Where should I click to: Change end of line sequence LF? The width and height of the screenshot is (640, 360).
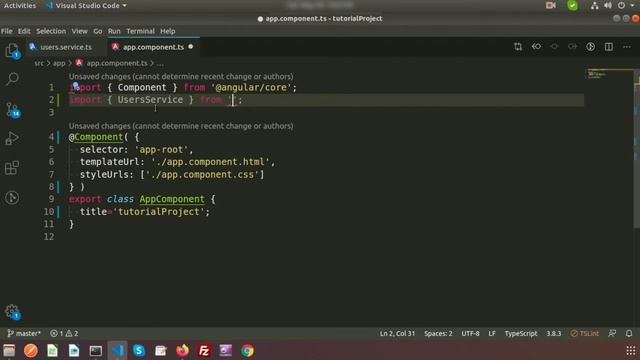(492, 333)
